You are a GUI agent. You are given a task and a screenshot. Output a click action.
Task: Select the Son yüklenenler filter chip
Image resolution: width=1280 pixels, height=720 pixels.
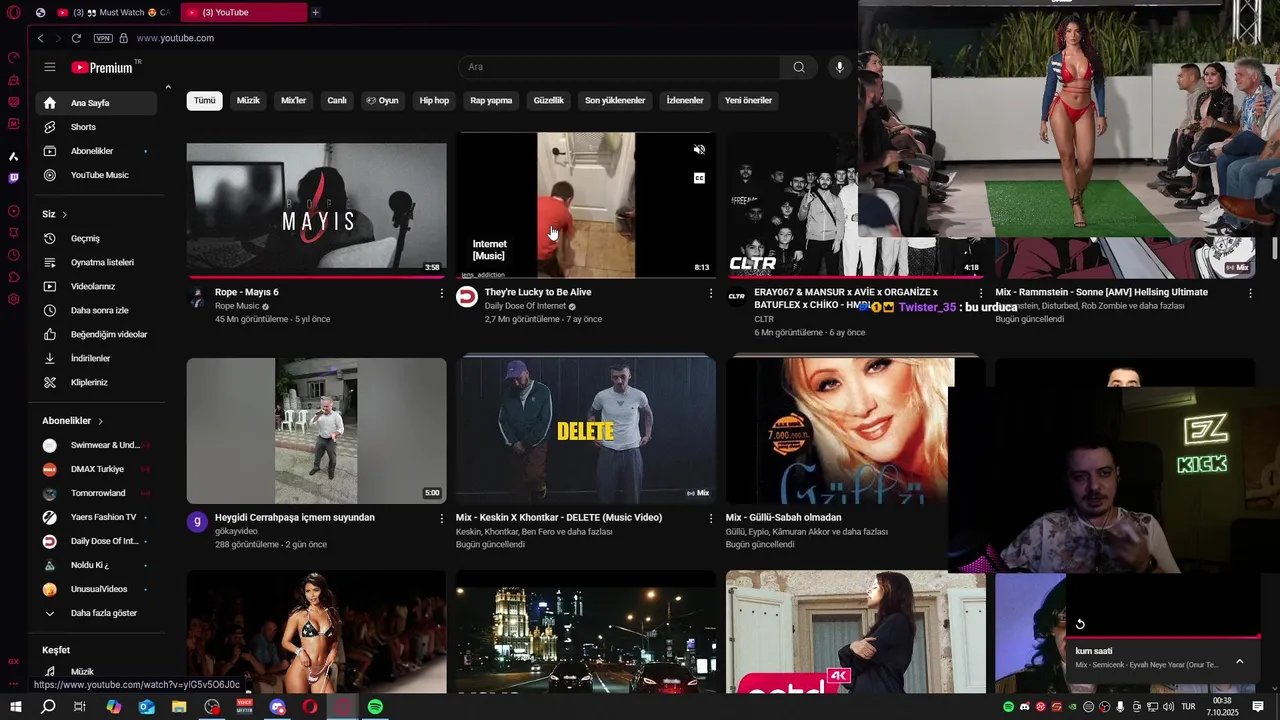(615, 100)
